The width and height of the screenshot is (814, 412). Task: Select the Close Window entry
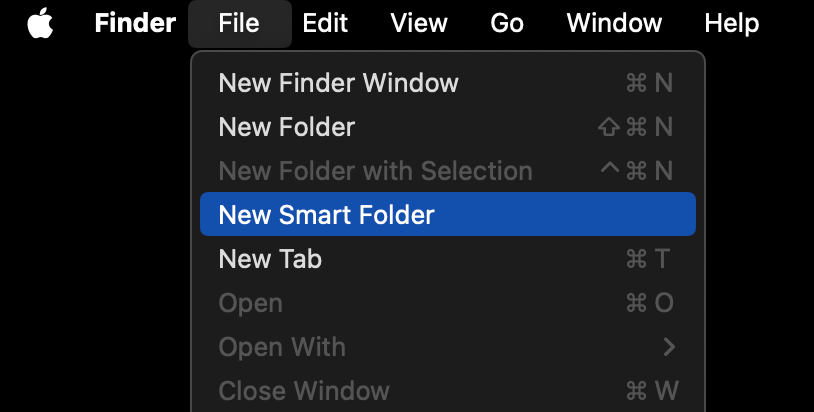pyautogui.click(x=447, y=391)
